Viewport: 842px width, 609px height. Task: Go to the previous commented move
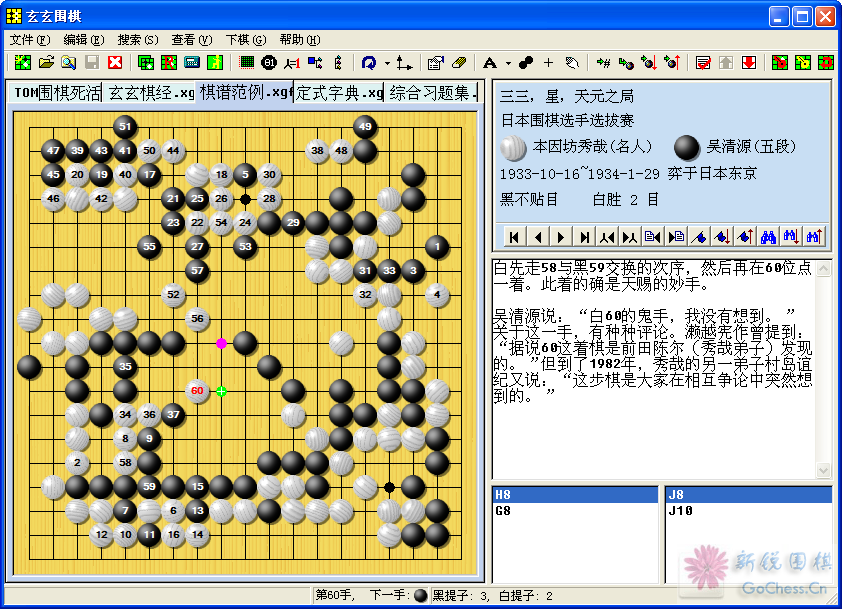point(653,237)
